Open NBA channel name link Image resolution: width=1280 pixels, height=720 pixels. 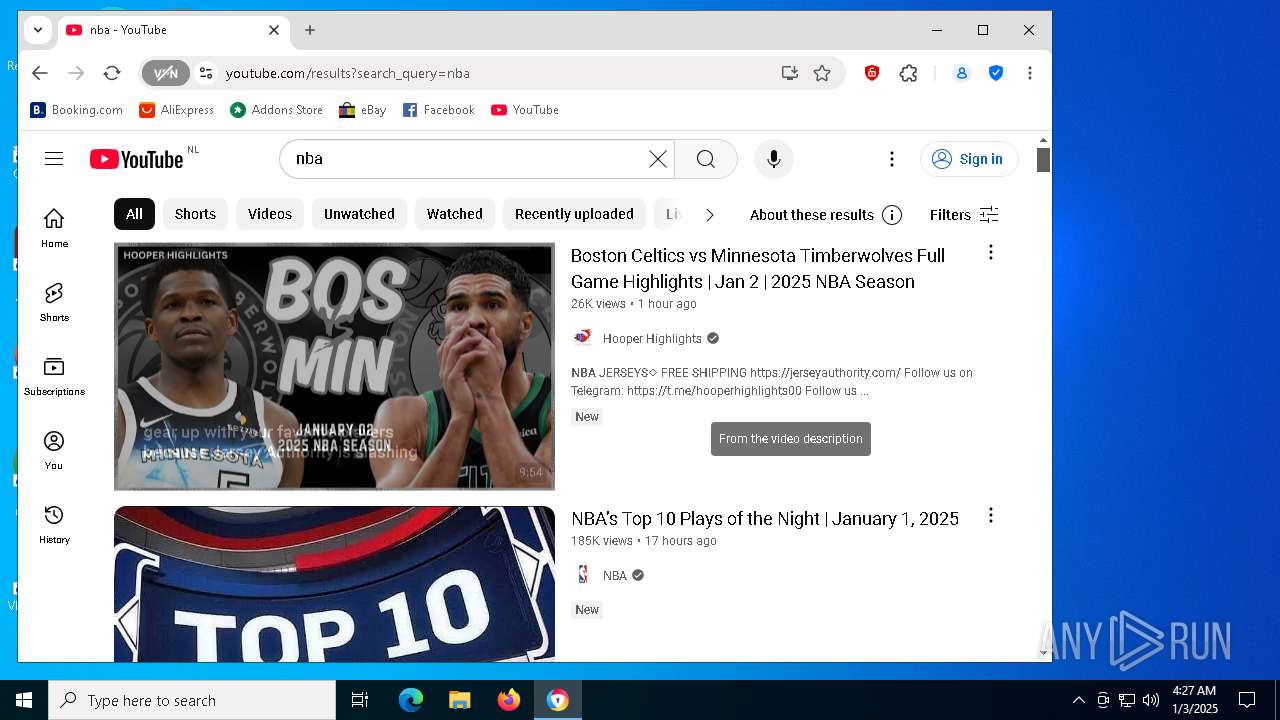point(615,575)
